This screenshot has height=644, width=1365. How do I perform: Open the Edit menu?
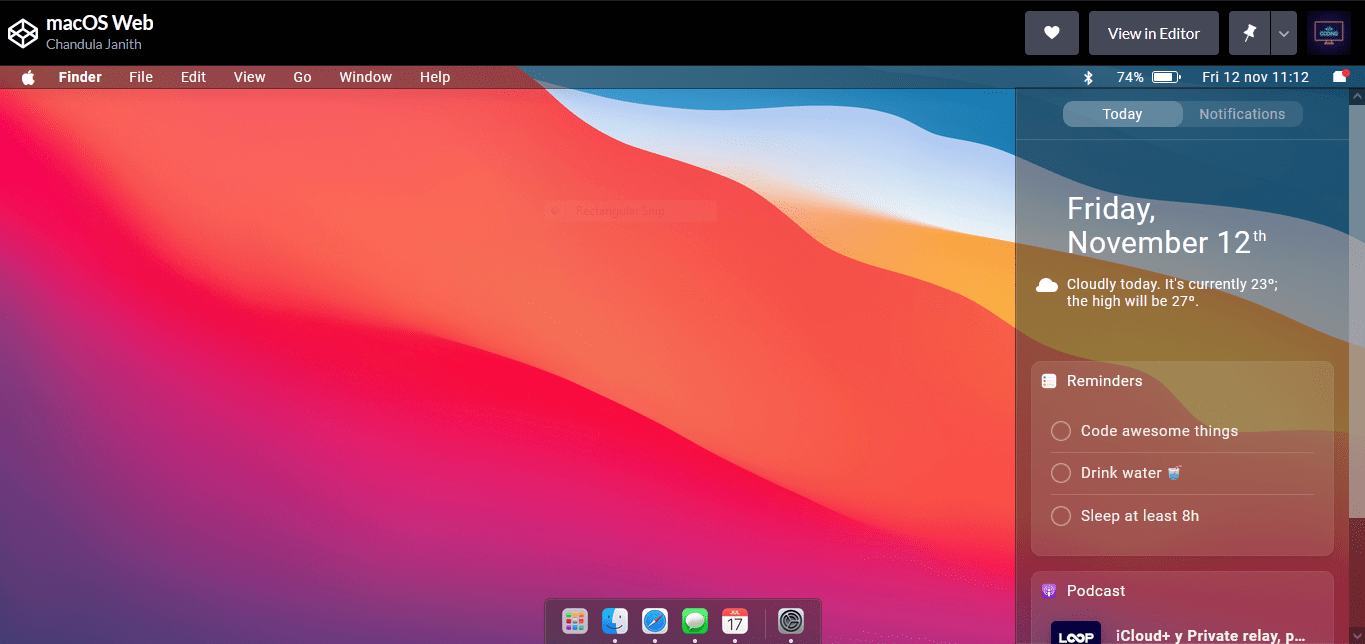point(193,77)
